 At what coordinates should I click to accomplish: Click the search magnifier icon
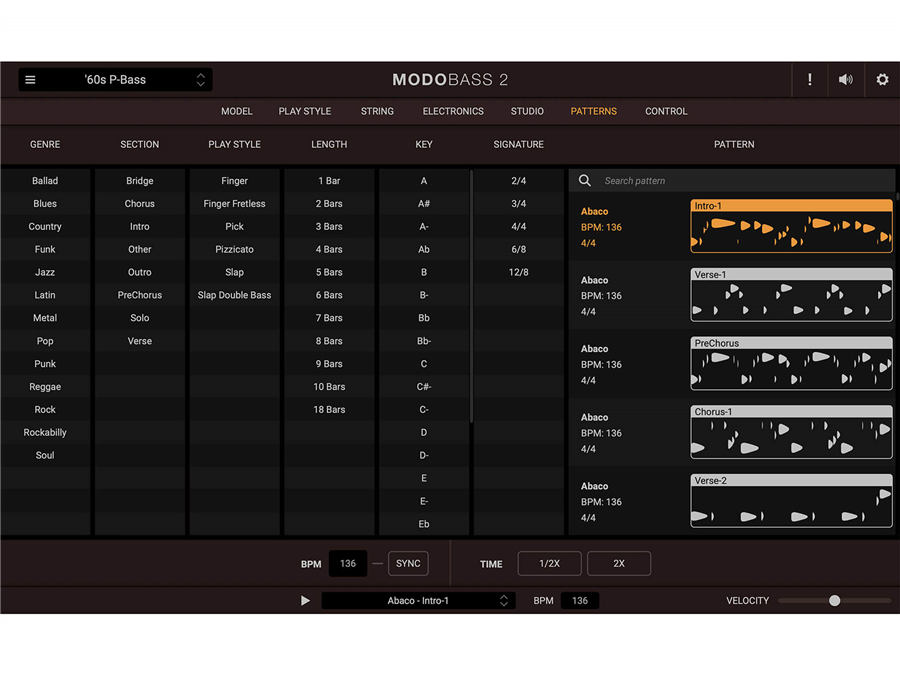click(585, 181)
